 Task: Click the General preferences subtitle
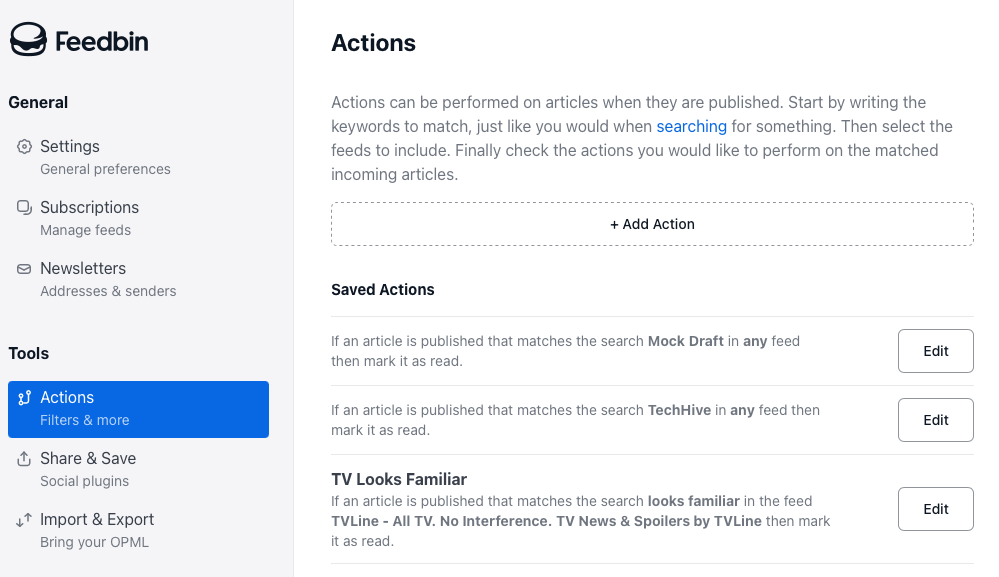pyautogui.click(x=105, y=169)
